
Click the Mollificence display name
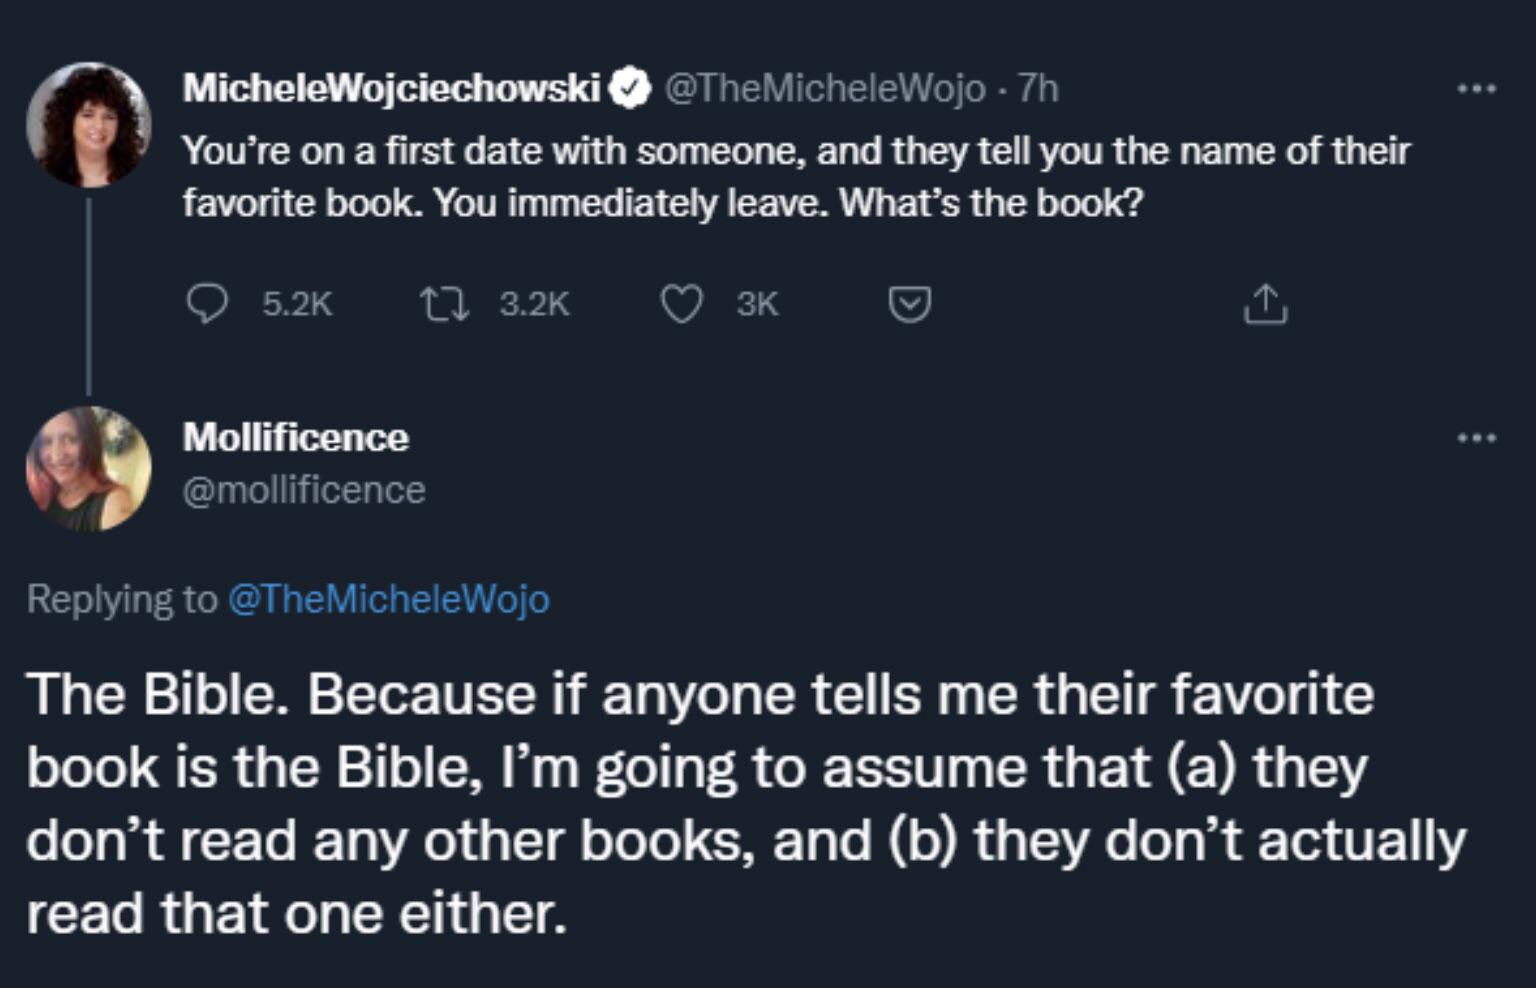coord(296,437)
